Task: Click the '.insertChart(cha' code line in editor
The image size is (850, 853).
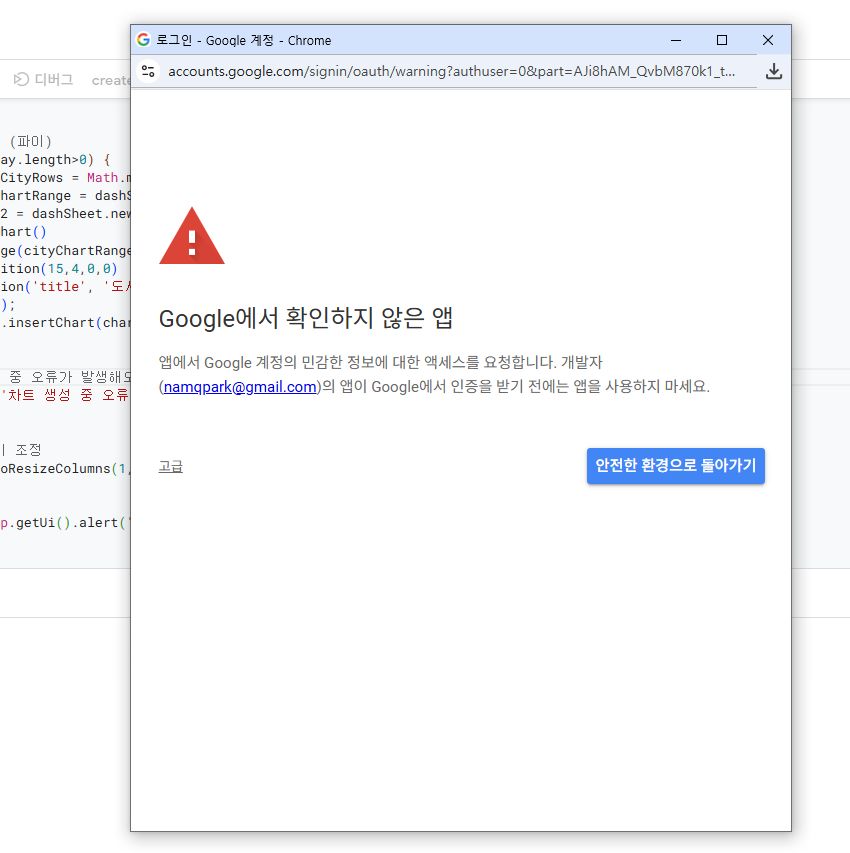Action: point(65,323)
